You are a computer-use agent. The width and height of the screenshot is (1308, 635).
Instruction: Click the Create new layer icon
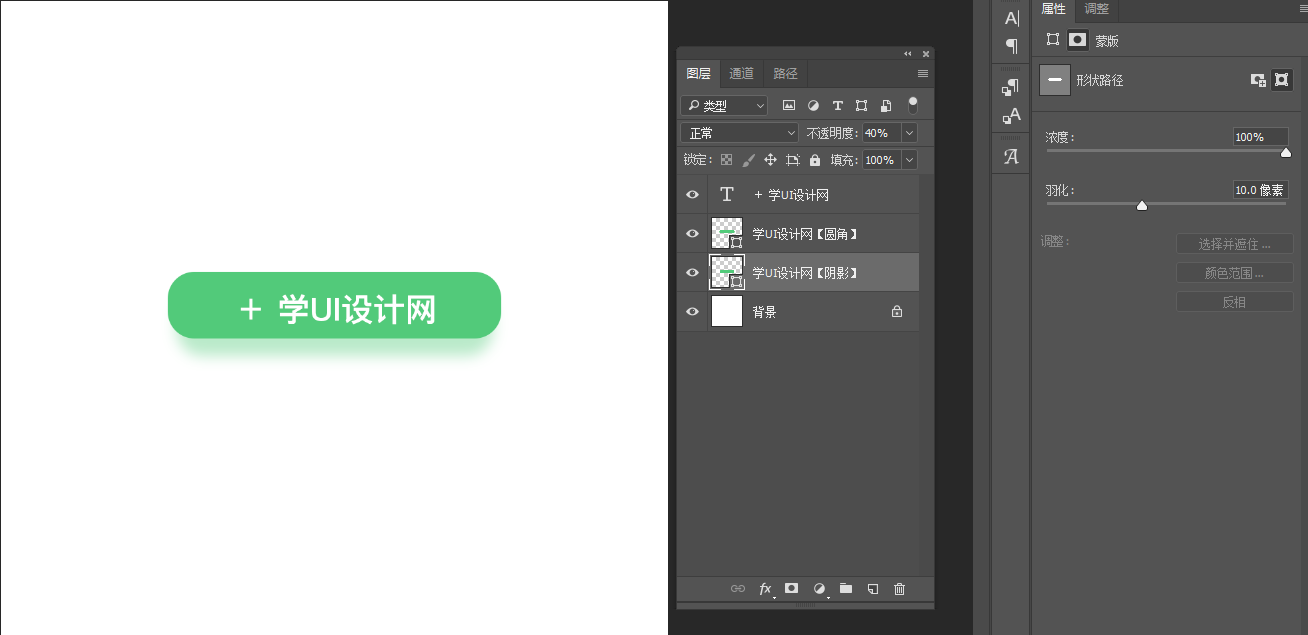[872, 589]
